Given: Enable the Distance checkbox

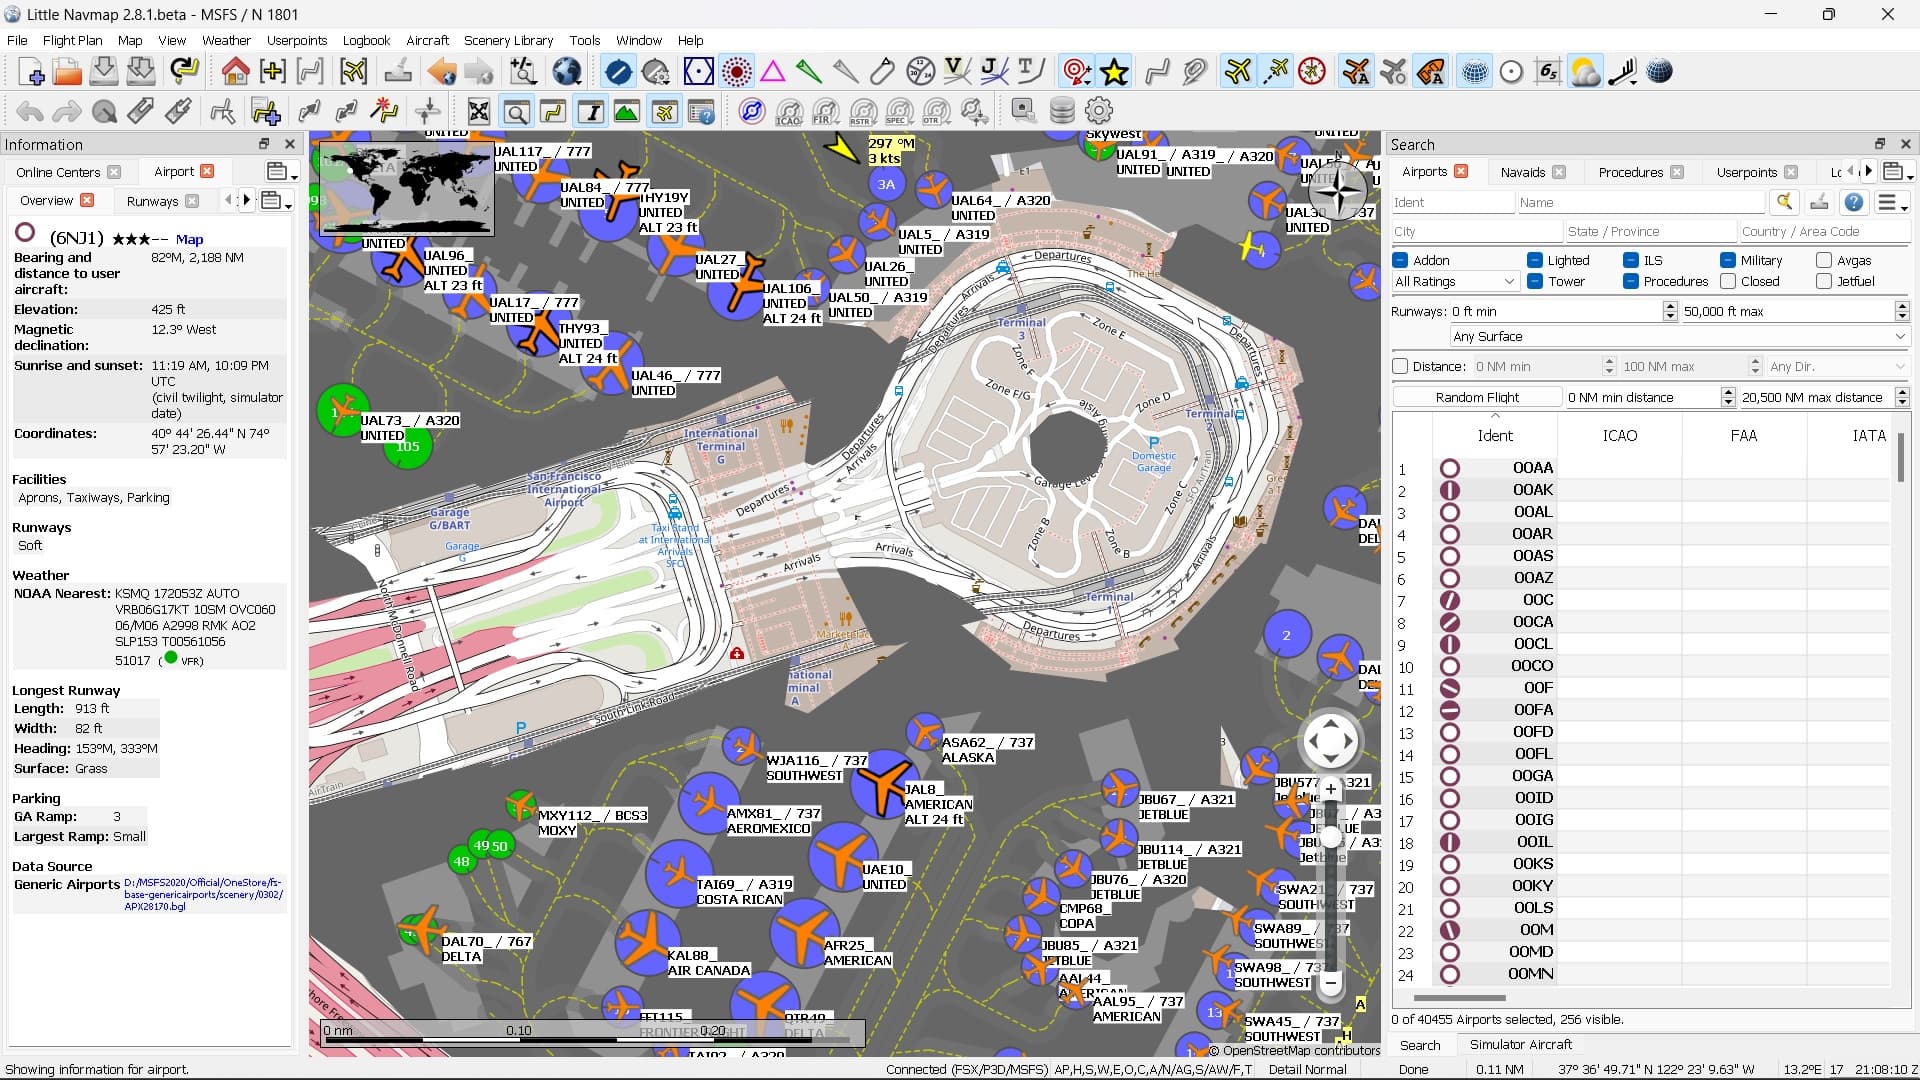Looking at the screenshot, I should point(1400,366).
